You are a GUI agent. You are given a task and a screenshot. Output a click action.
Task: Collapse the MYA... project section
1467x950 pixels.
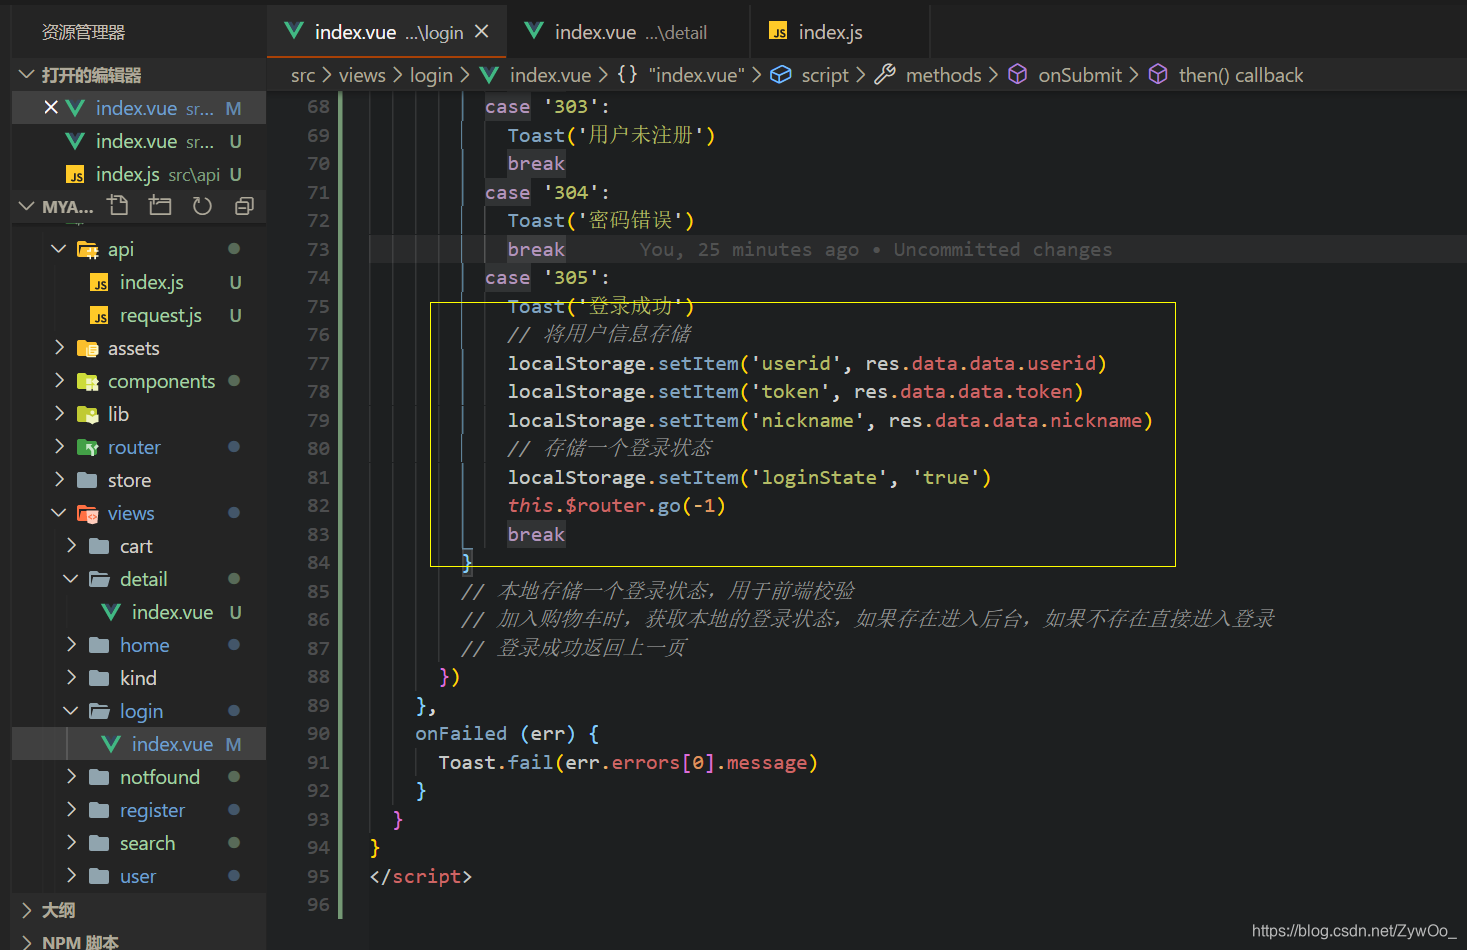coord(26,207)
